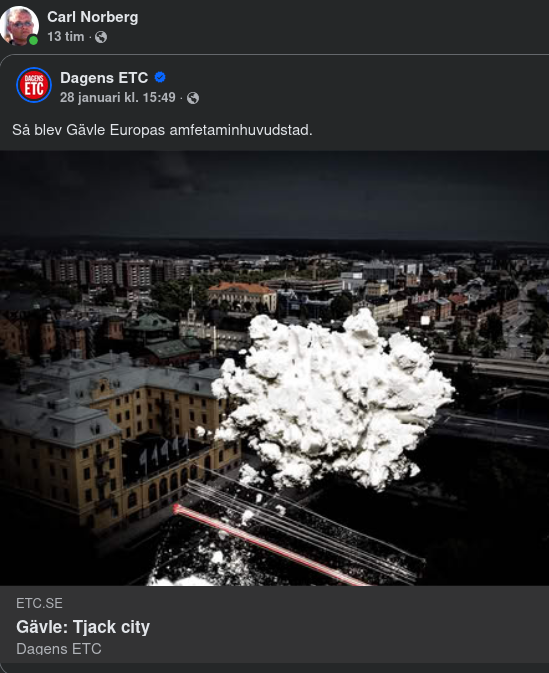
Task: Click the dark sky area of image
Action: (x=274, y=193)
